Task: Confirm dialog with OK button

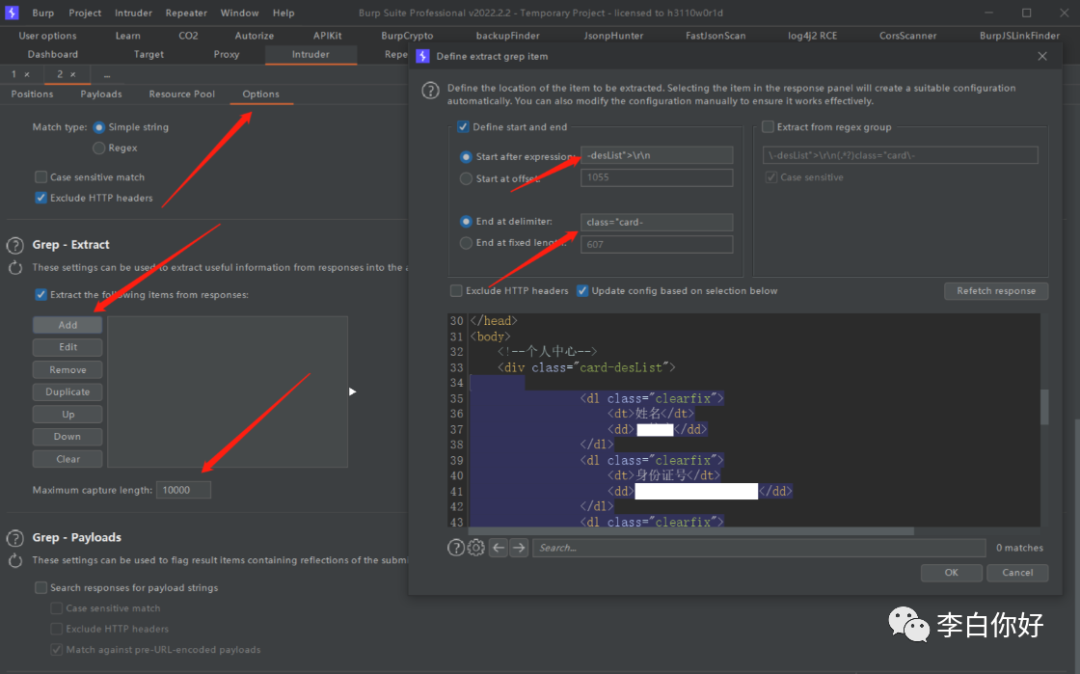Action: [x=951, y=573]
